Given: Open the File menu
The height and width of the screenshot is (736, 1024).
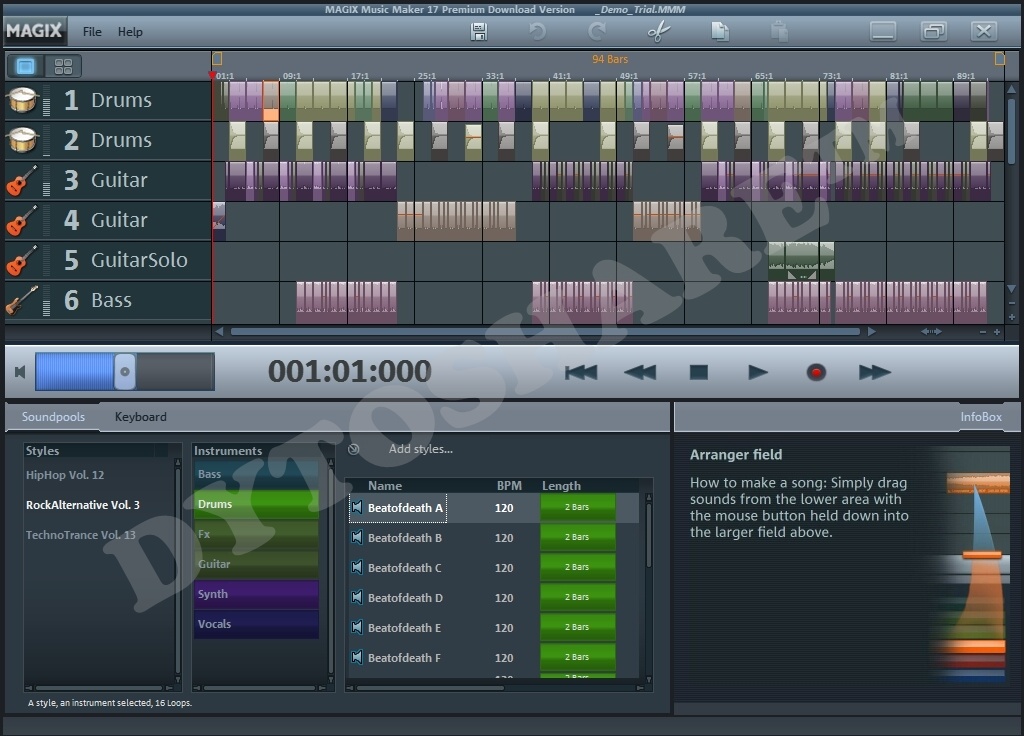Looking at the screenshot, I should point(91,31).
